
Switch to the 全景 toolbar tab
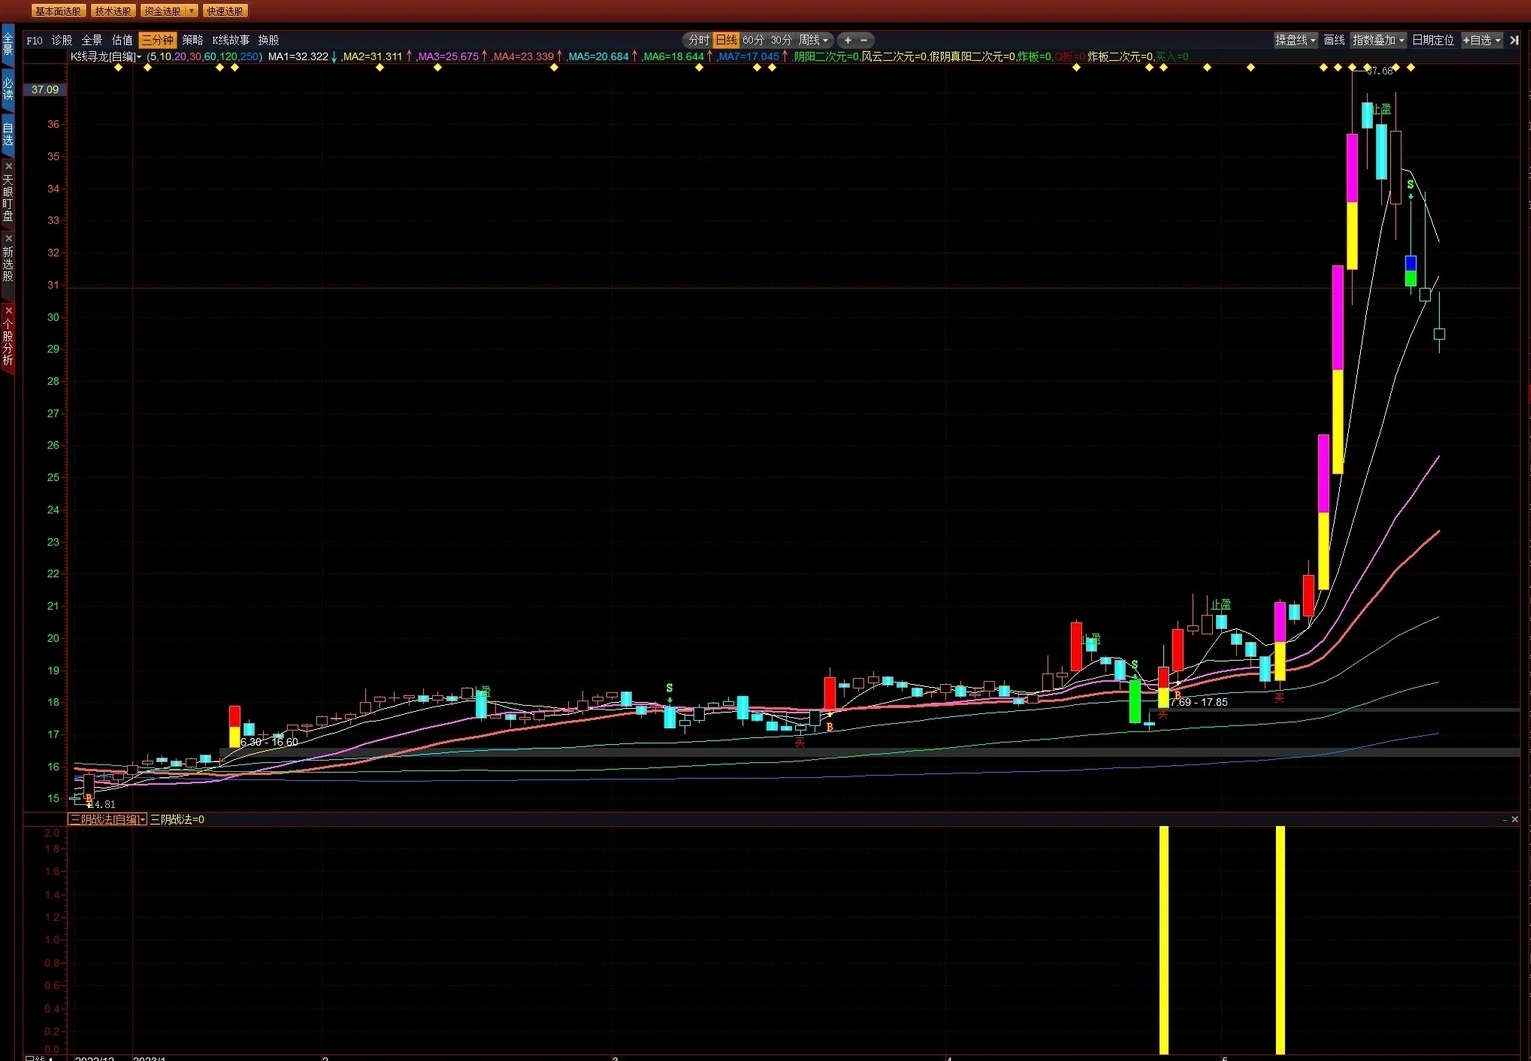92,41
